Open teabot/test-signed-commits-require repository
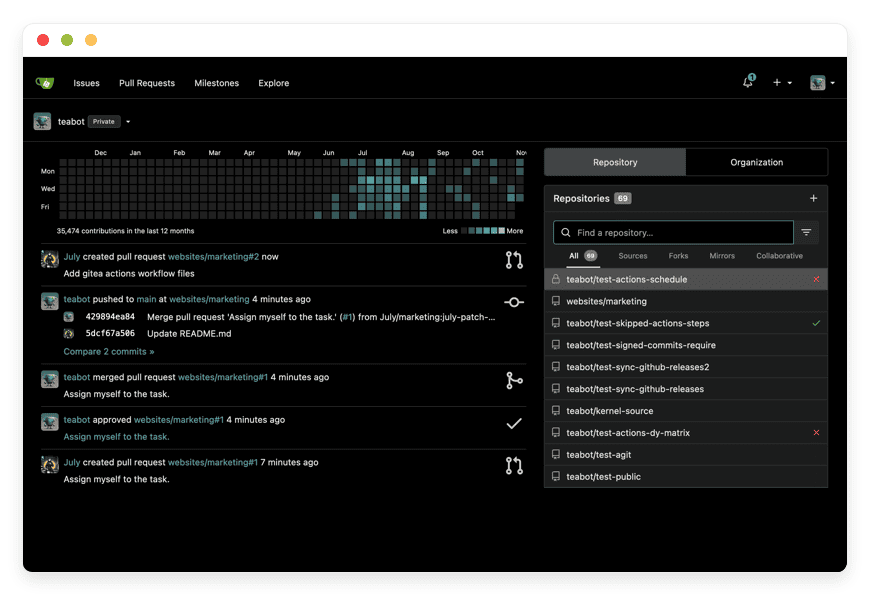 coord(641,345)
